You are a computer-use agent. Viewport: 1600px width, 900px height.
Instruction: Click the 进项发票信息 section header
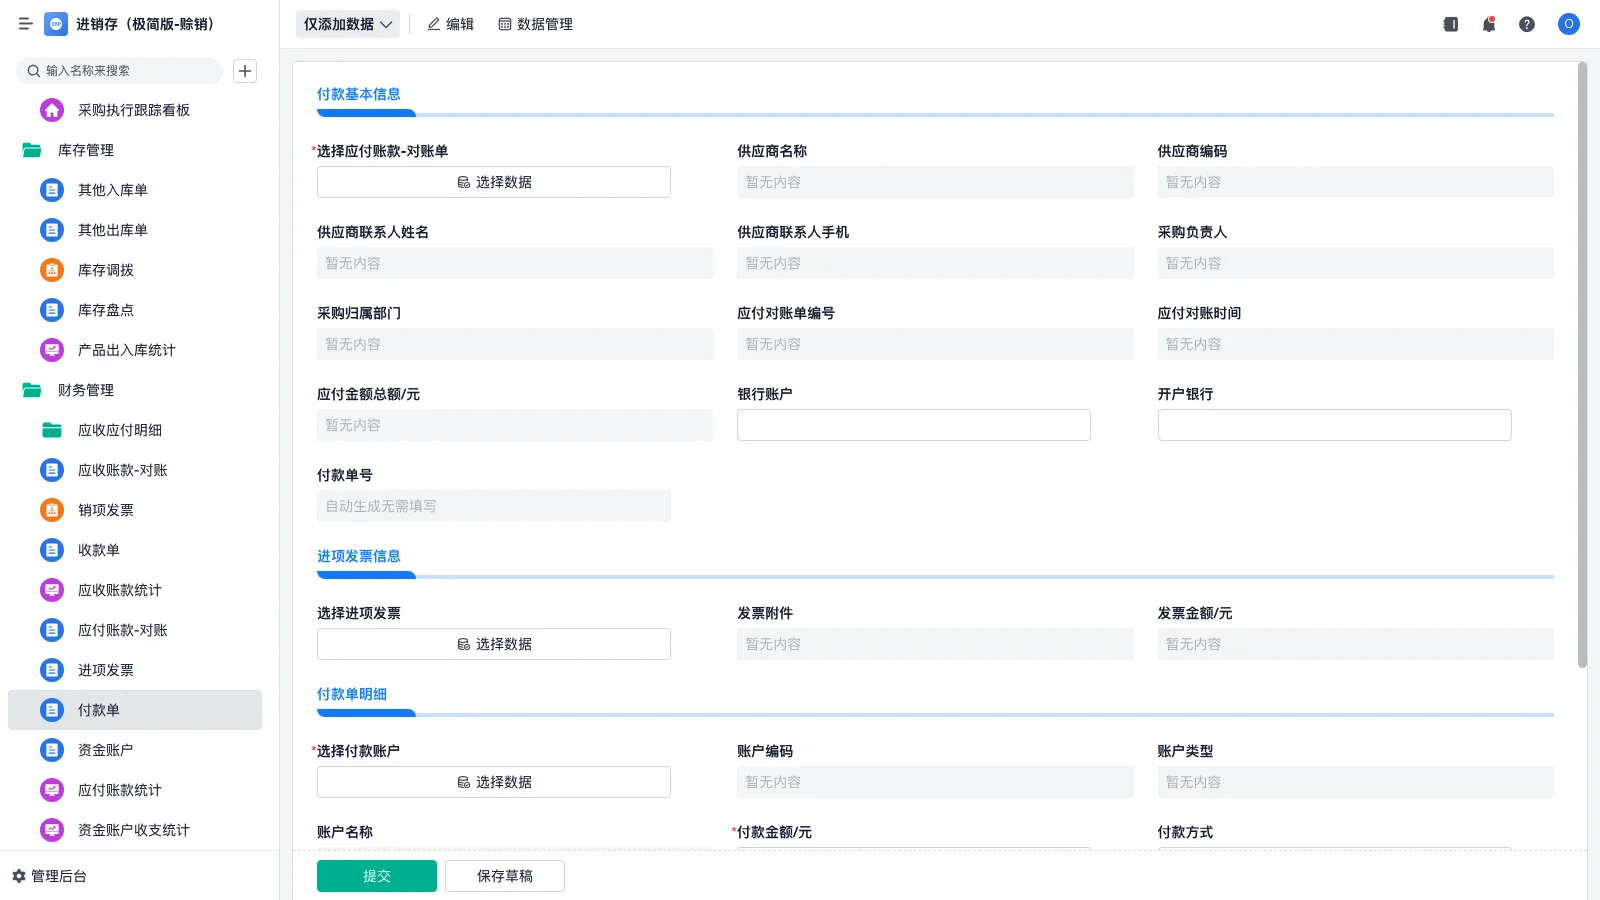tap(359, 556)
